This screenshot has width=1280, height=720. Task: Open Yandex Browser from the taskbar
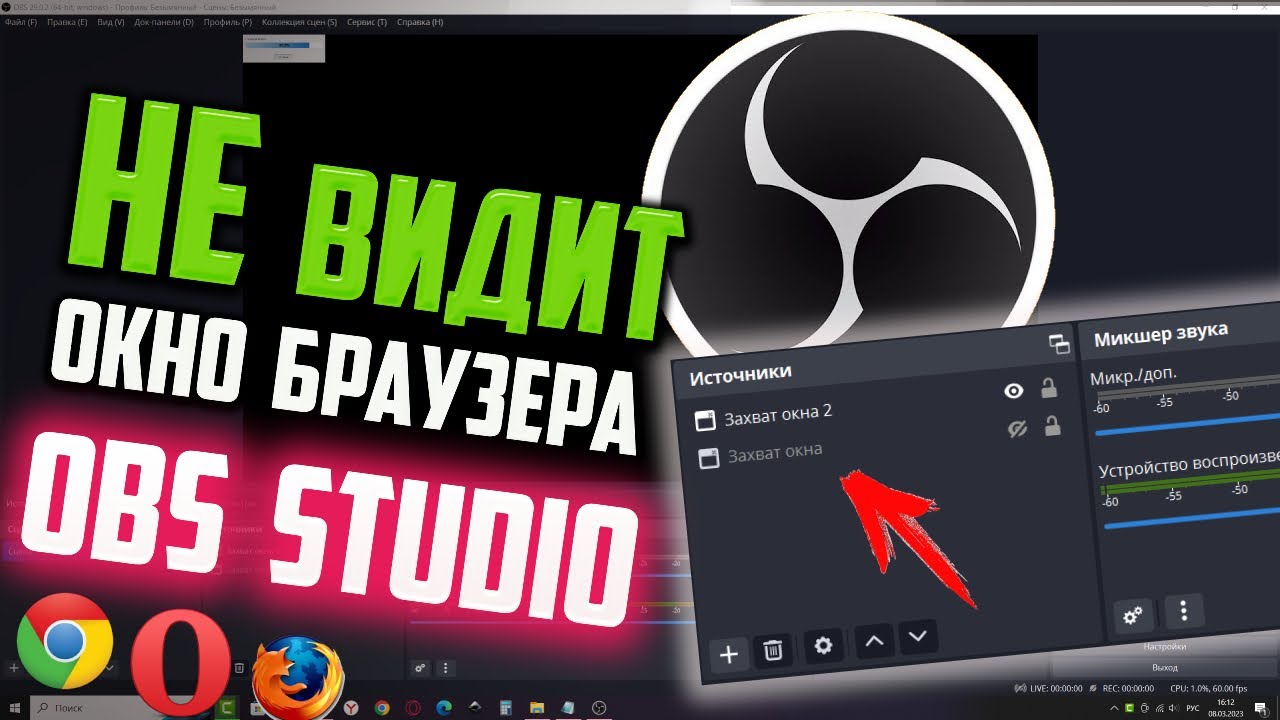[351, 708]
